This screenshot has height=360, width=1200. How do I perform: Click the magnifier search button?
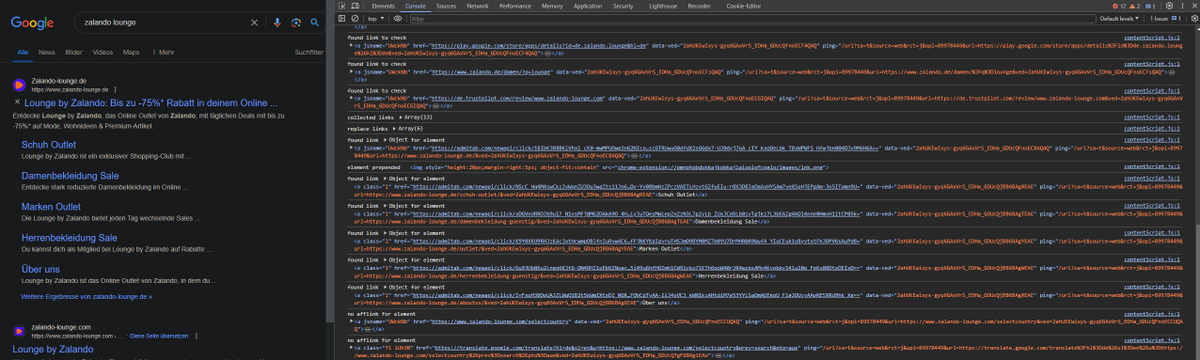pos(316,21)
